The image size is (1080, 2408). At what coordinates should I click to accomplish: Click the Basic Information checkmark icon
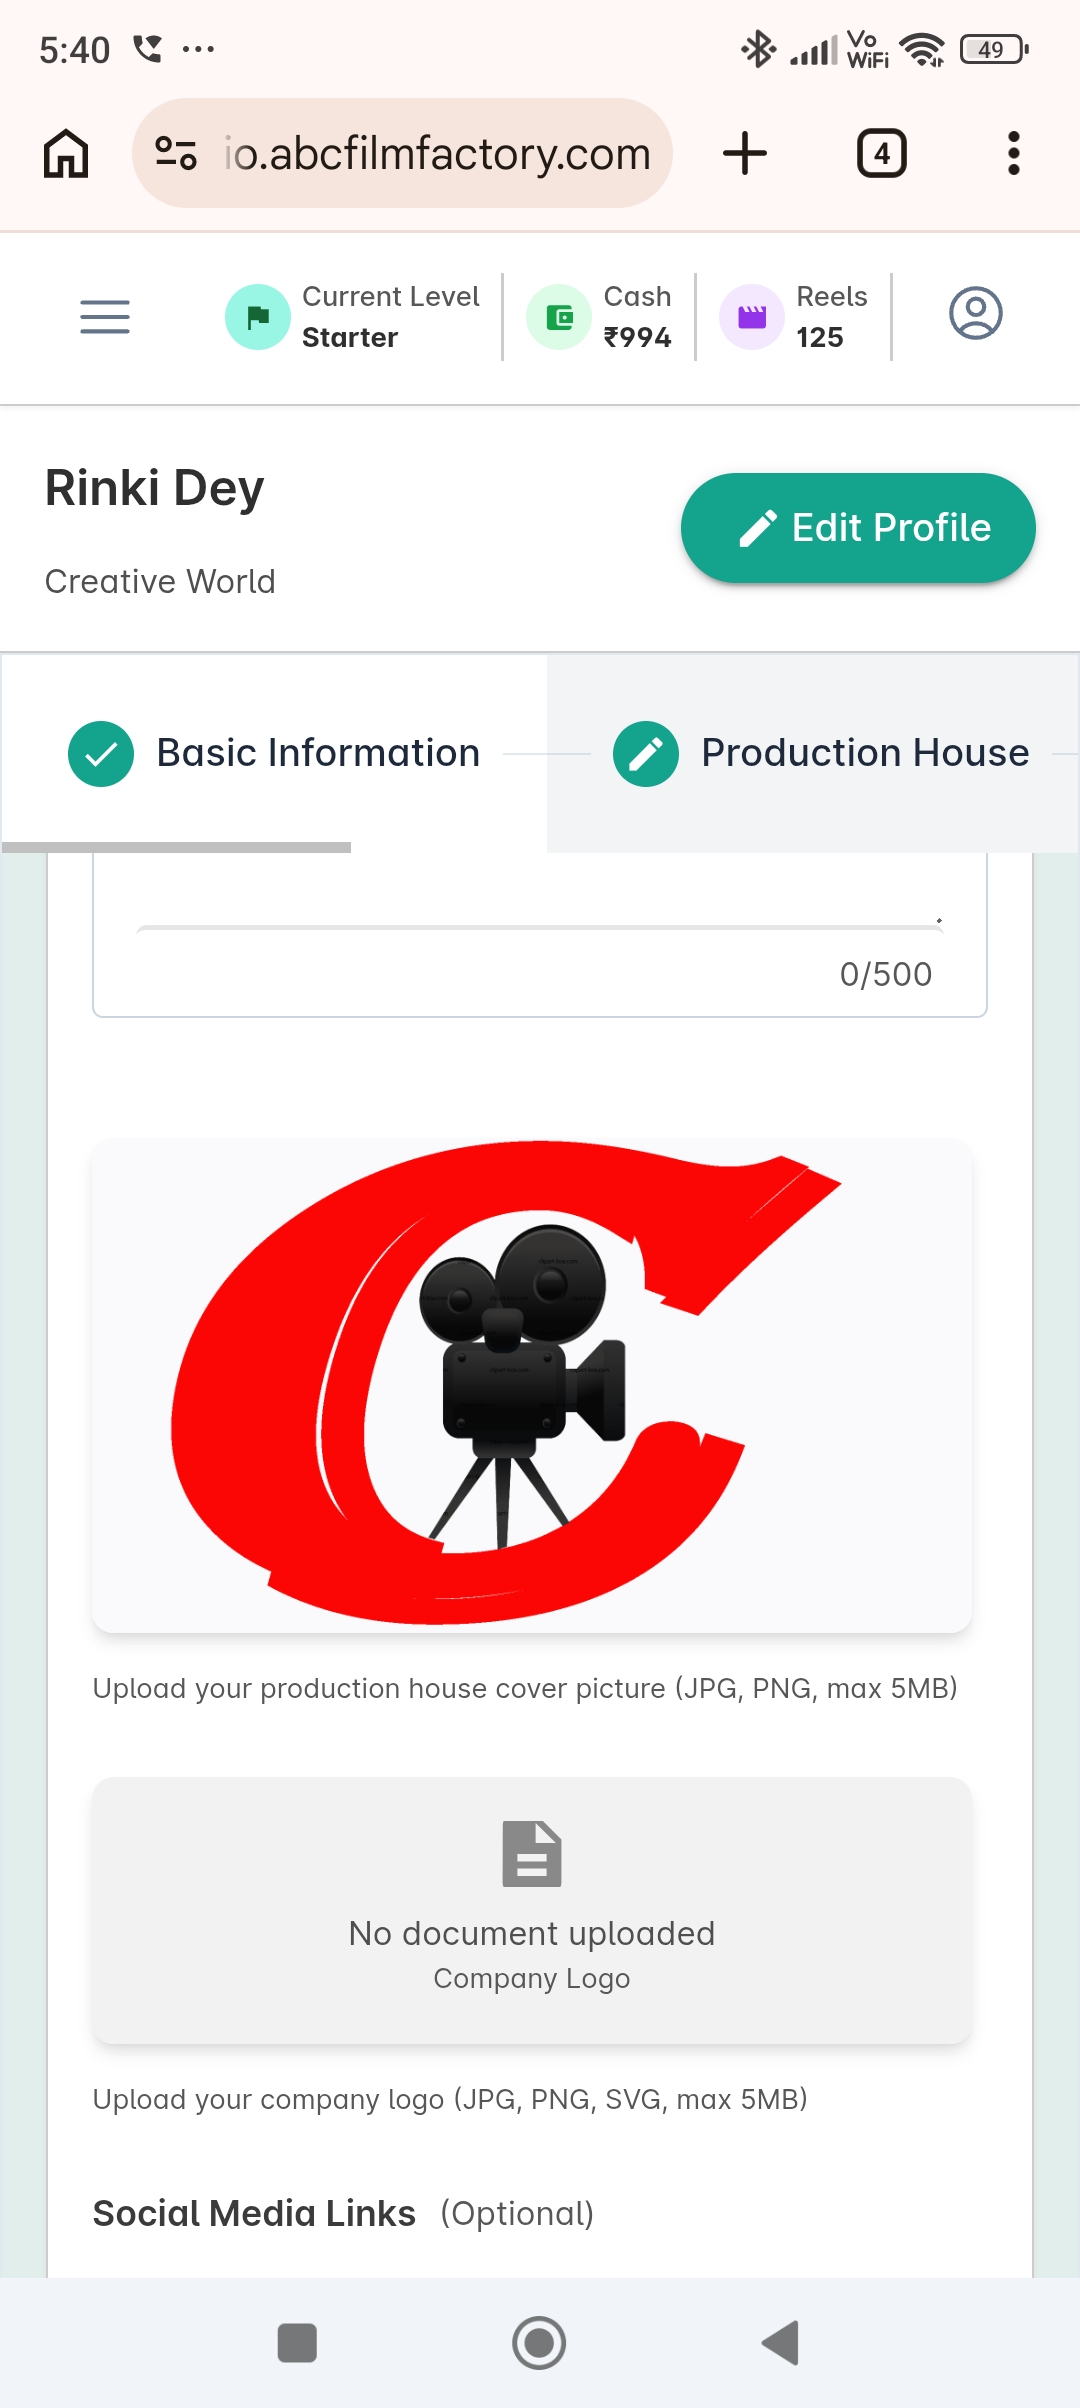(101, 754)
